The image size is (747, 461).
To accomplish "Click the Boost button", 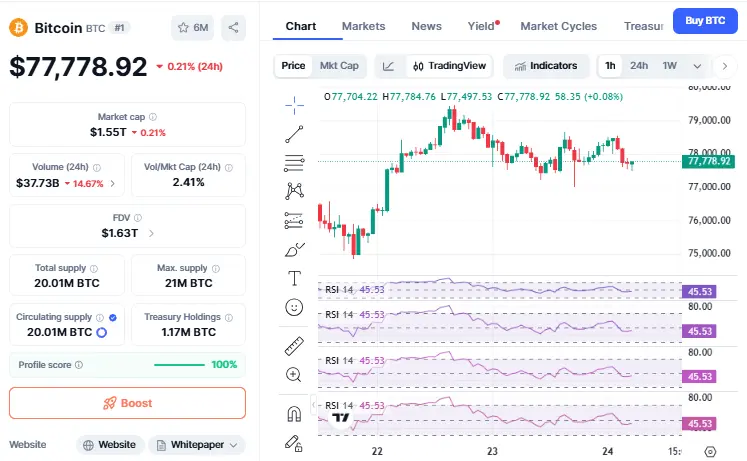I will (x=127, y=403).
